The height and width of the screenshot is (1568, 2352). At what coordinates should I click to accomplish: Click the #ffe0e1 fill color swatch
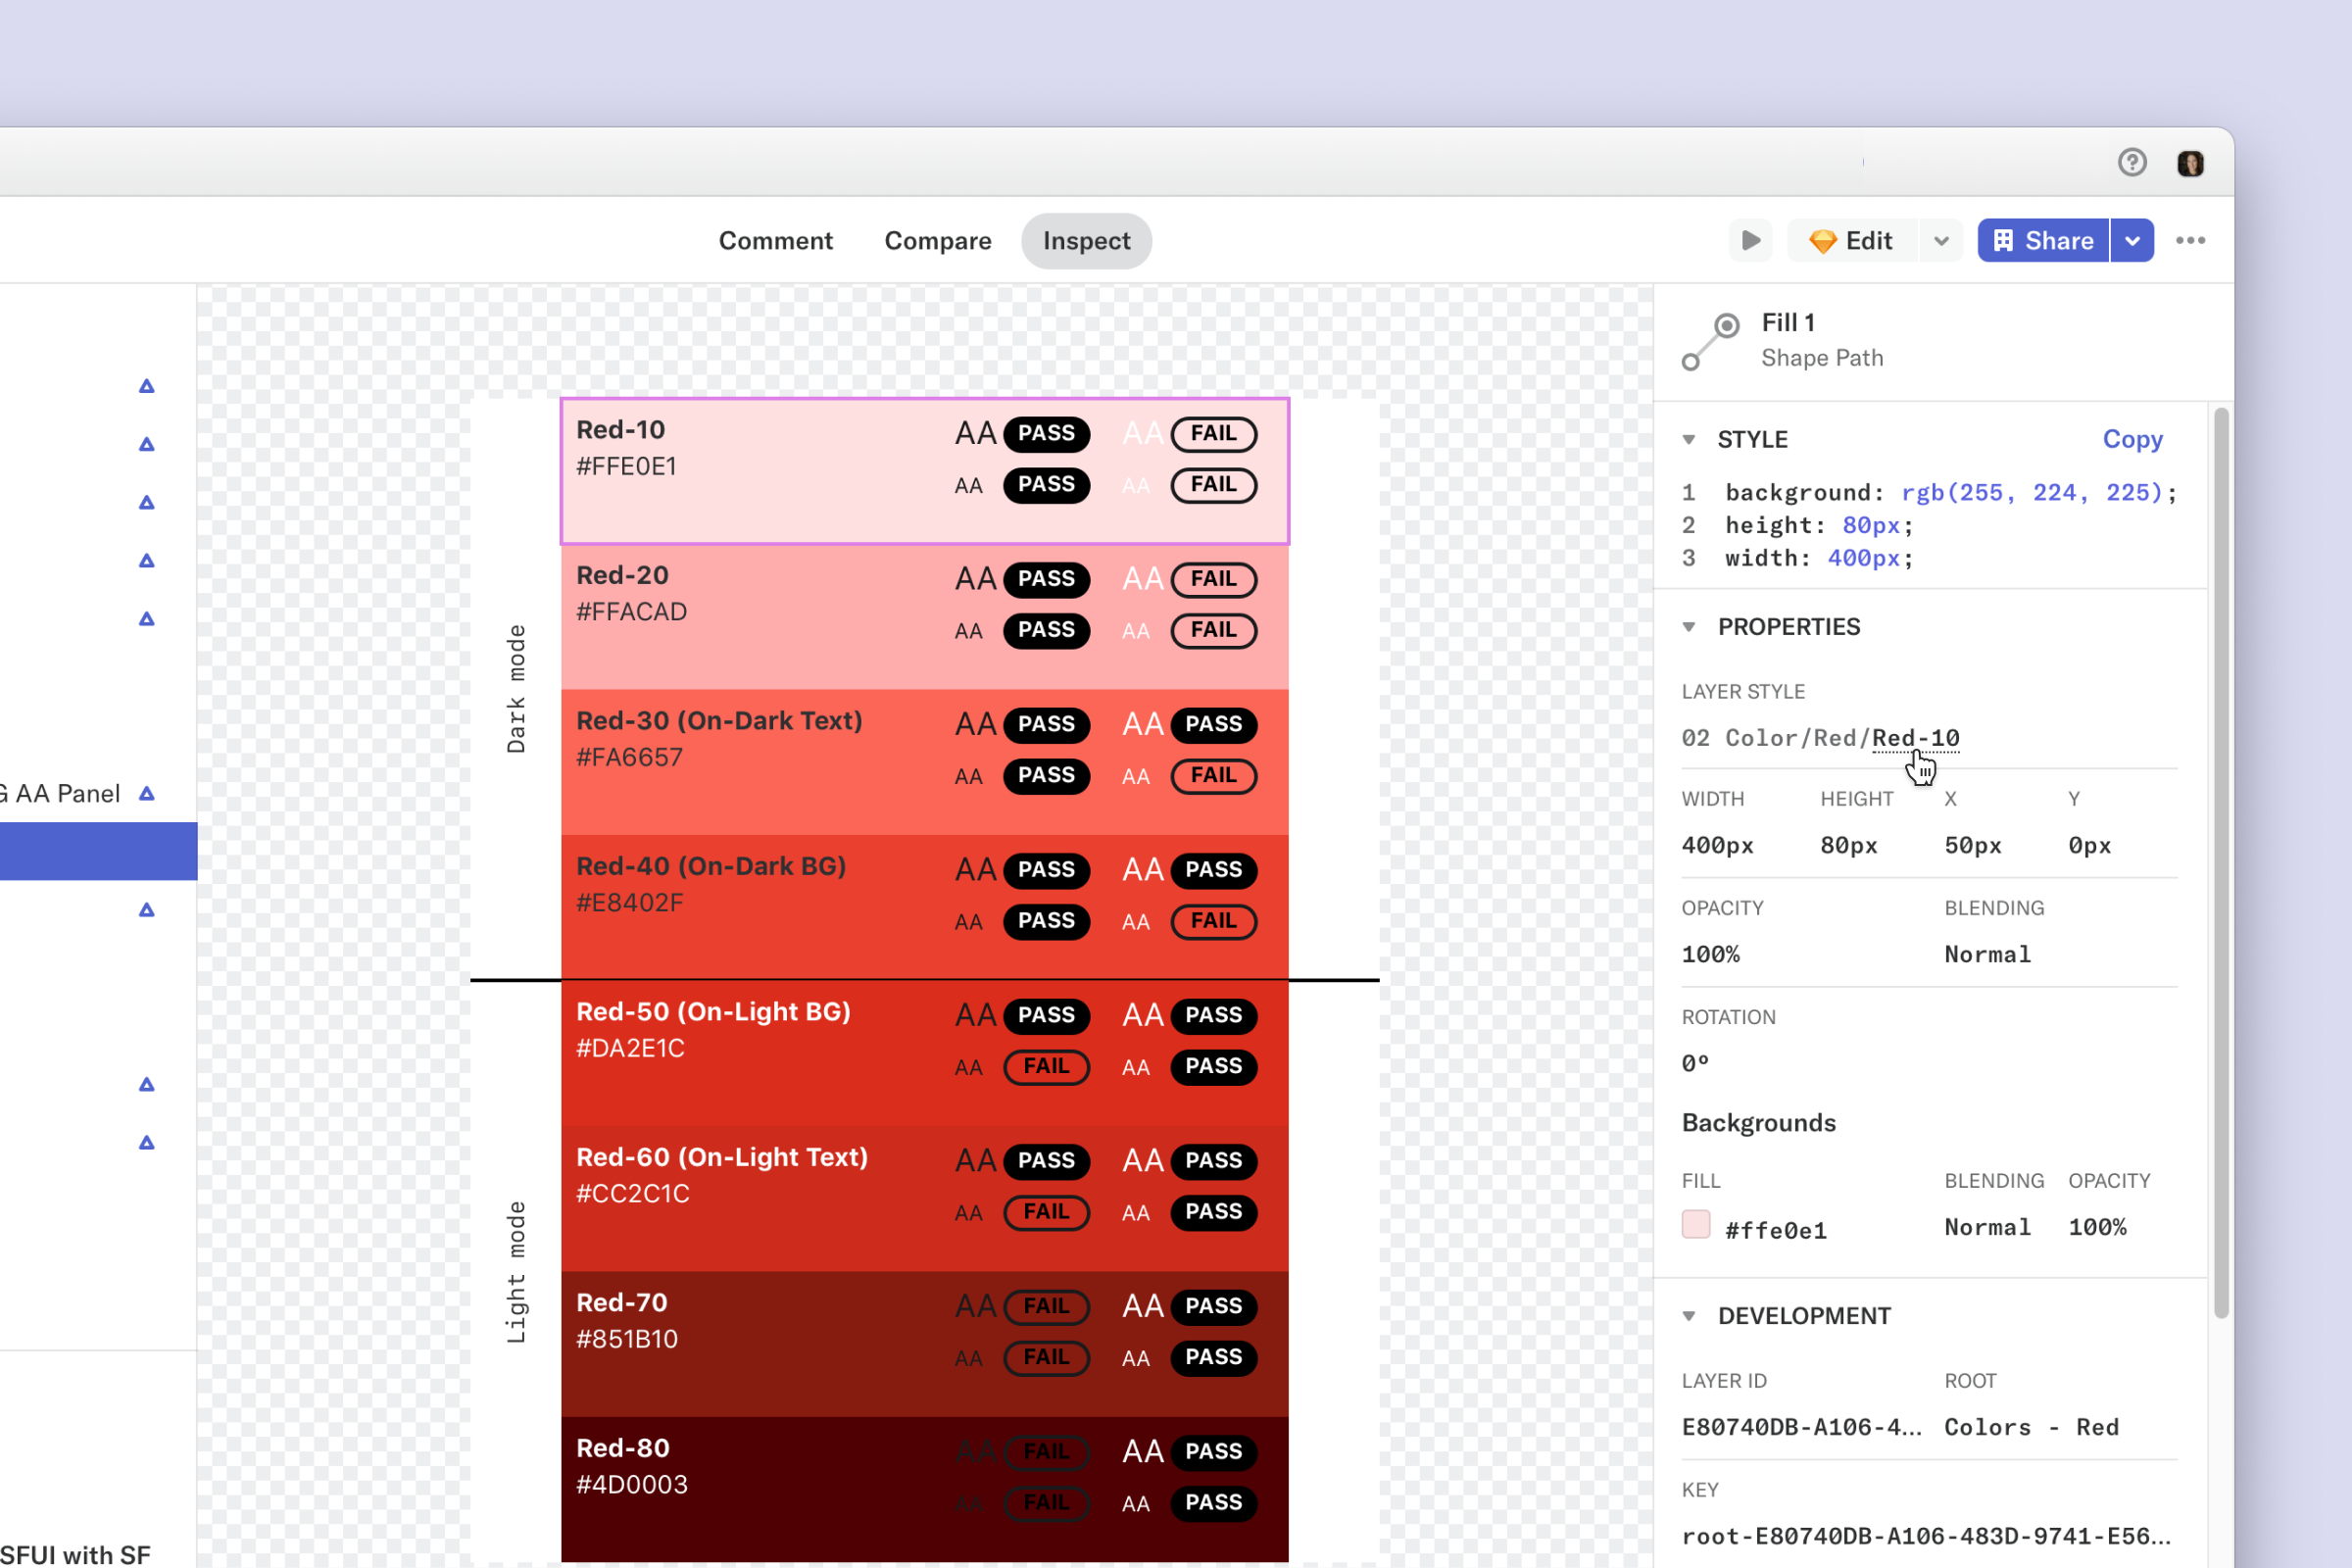pyautogui.click(x=1696, y=1225)
